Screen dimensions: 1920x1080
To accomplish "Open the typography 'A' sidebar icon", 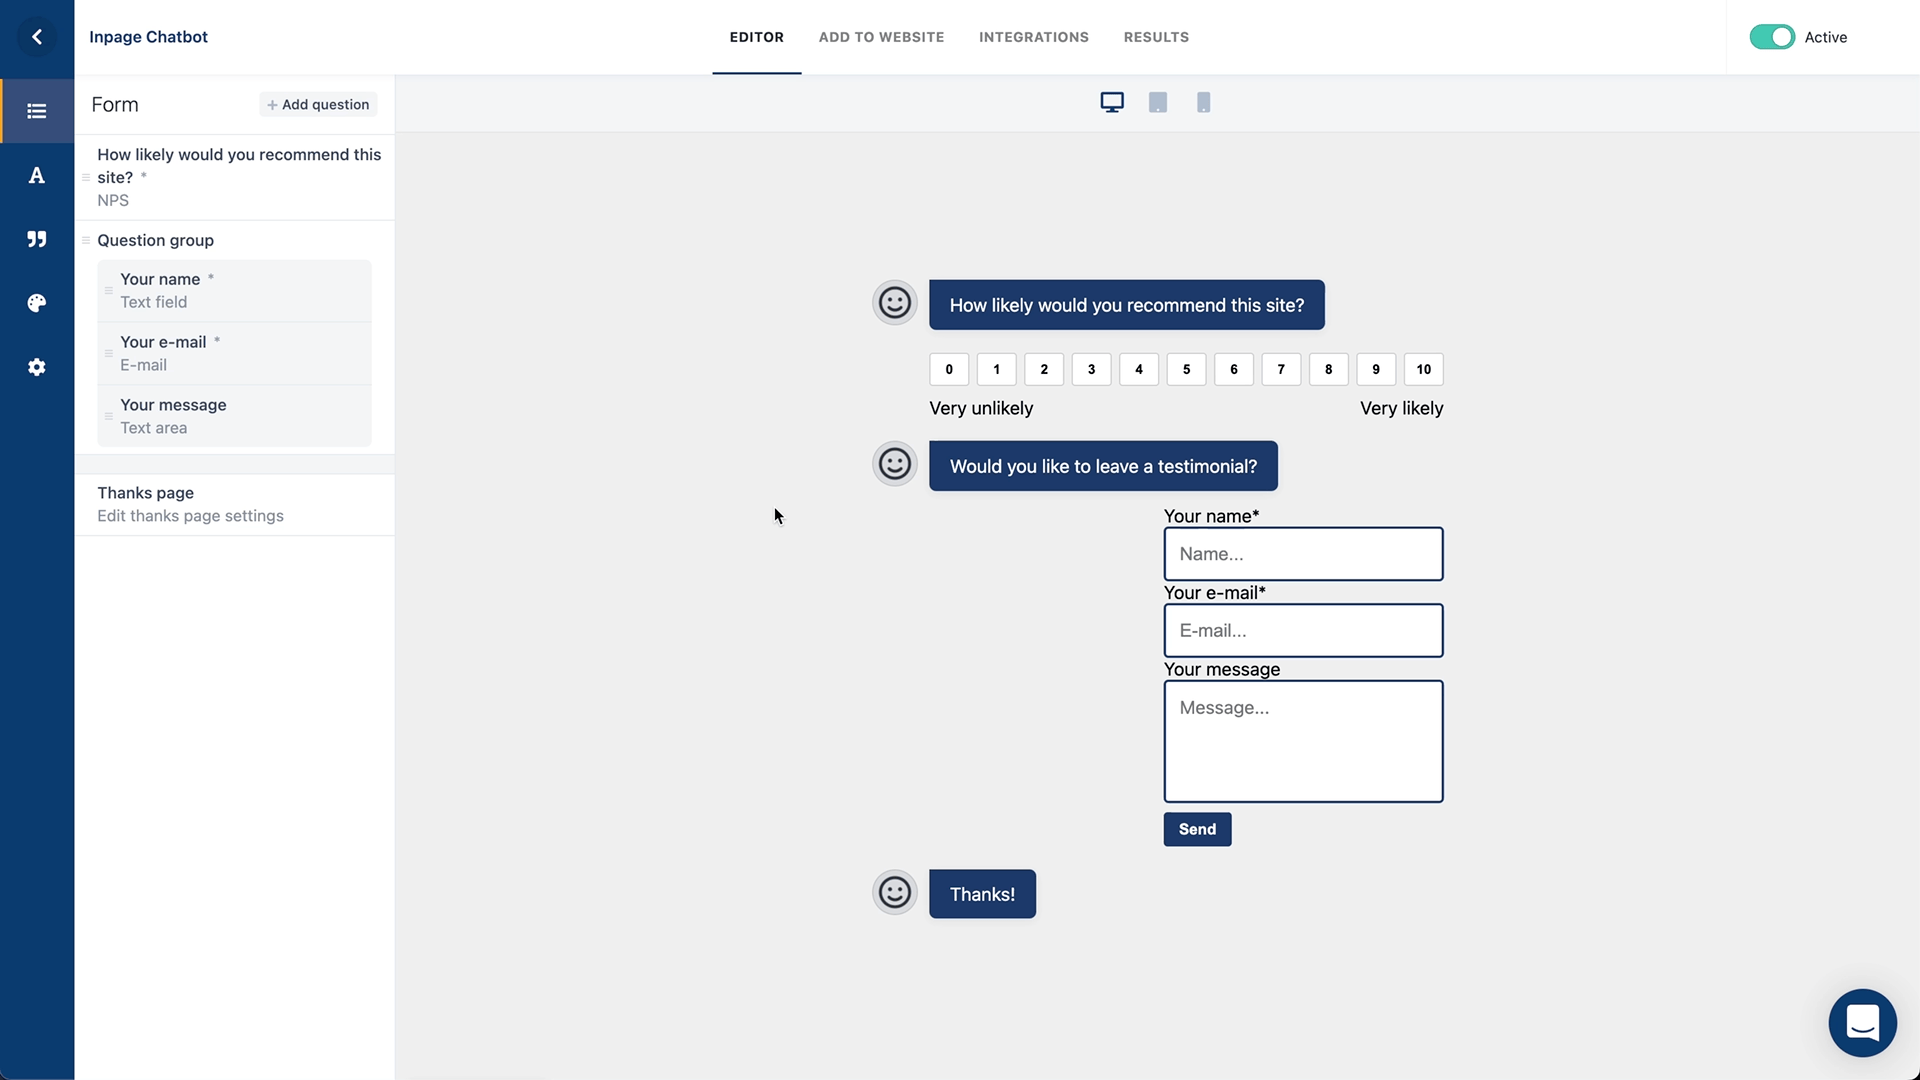I will [x=37, y=175].
